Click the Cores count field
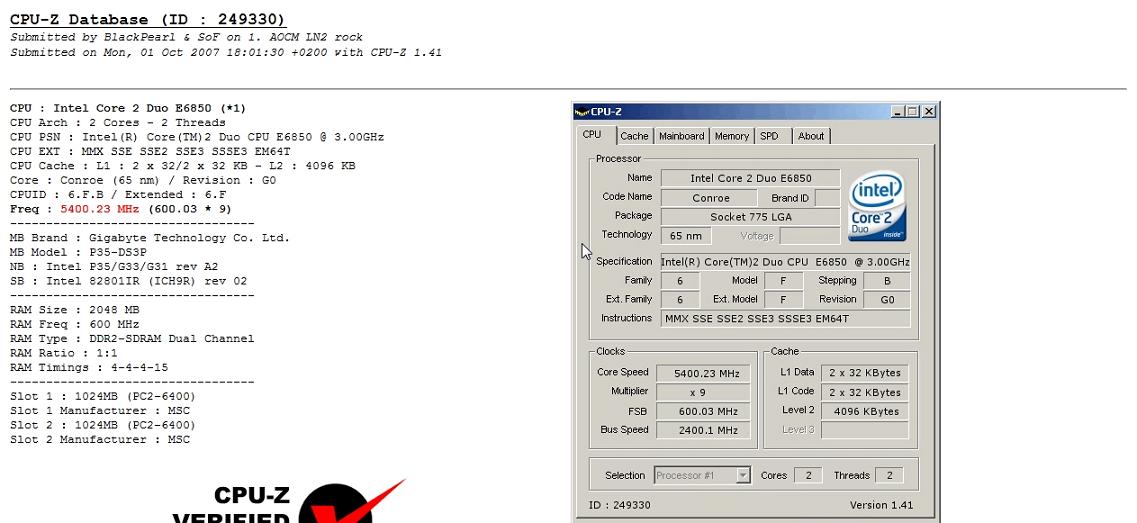1137x523 pixels. 808,476
